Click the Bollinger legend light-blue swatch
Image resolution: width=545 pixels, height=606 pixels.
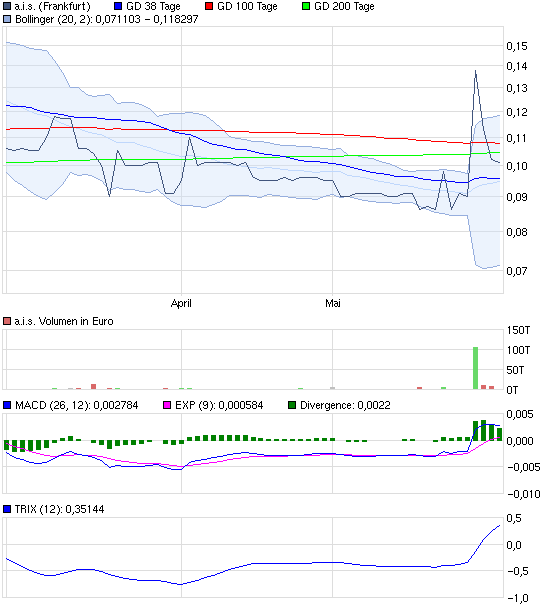[x=7, y=19]
